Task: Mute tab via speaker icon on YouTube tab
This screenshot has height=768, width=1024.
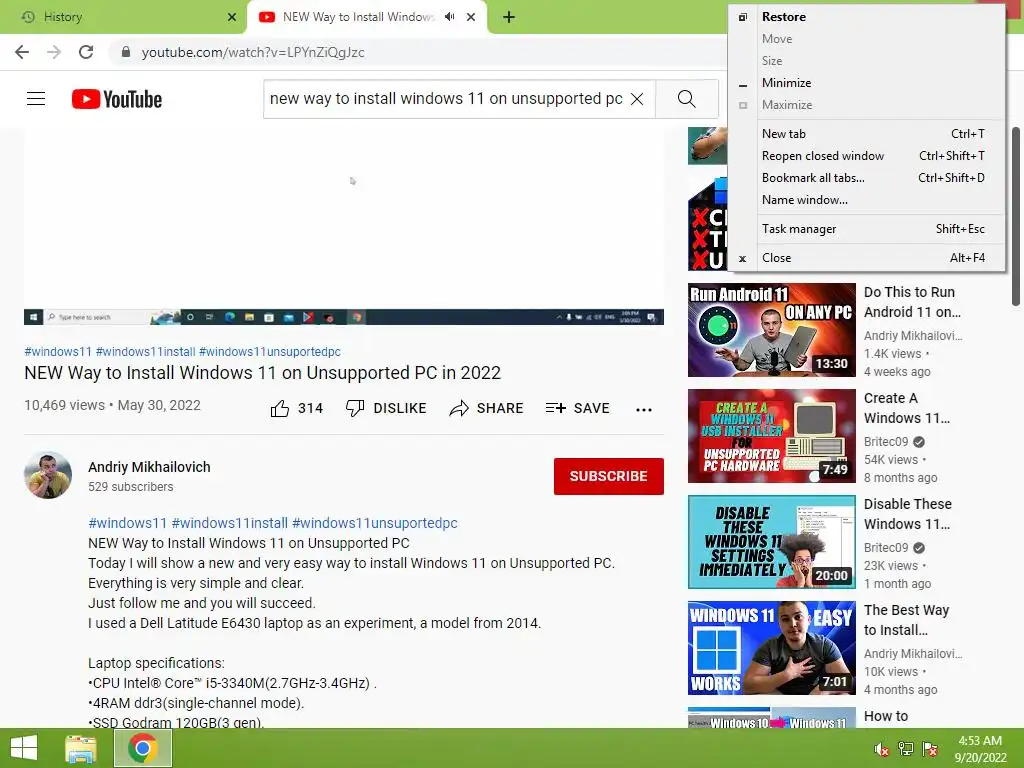Action: [449, 17]
